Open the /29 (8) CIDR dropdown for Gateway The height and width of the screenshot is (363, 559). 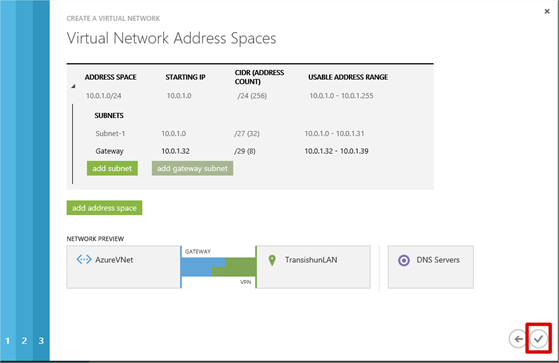point(245,151)
